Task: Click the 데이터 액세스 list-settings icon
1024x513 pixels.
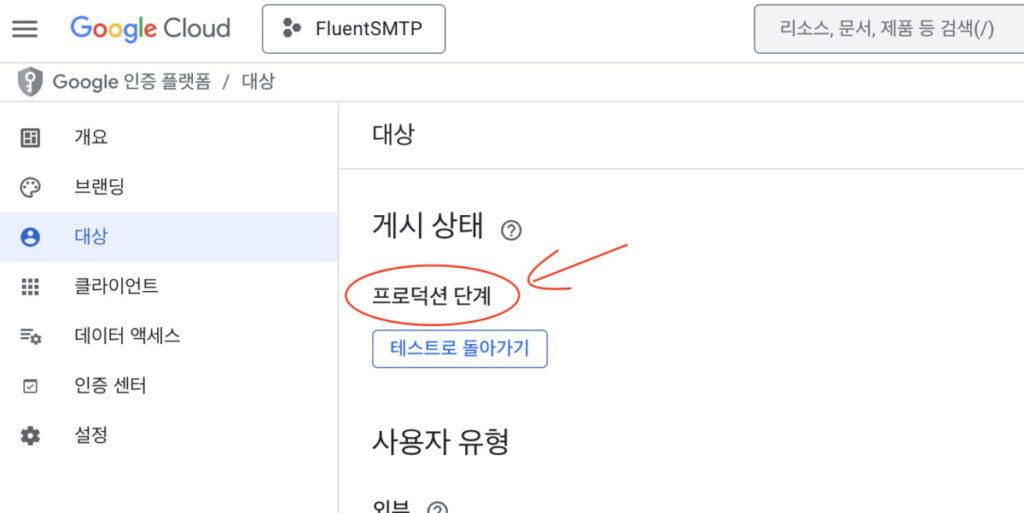Action: [x=30, y=337]
